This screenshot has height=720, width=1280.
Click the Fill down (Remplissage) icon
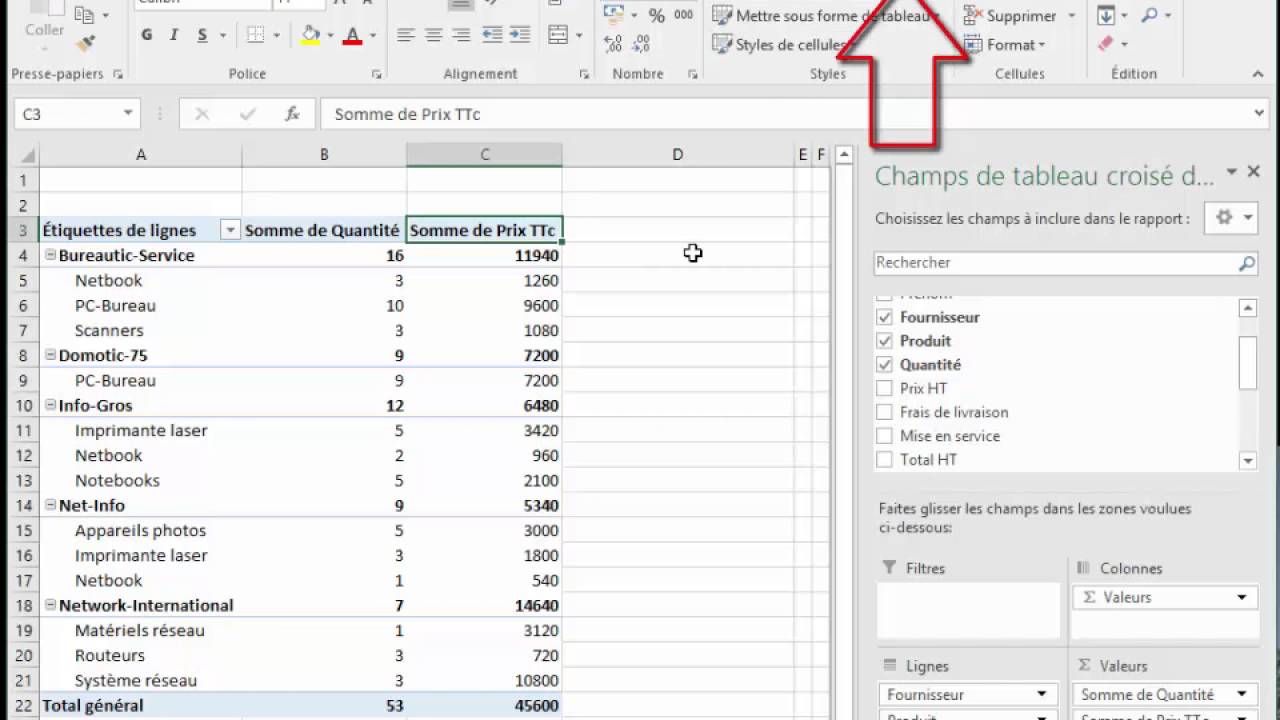click(x=1106, y=15)
